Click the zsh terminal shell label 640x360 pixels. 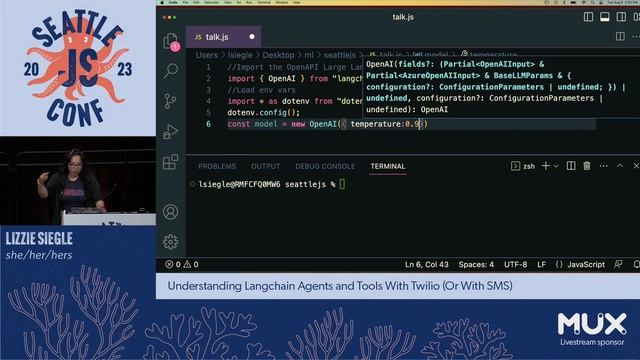pos(523,166)
